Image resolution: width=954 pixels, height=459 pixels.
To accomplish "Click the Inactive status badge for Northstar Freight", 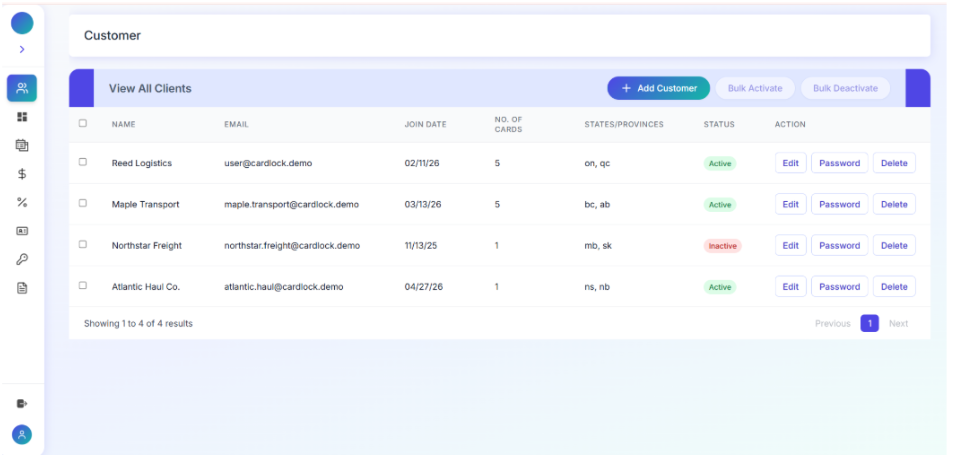I will pos(723,246).
